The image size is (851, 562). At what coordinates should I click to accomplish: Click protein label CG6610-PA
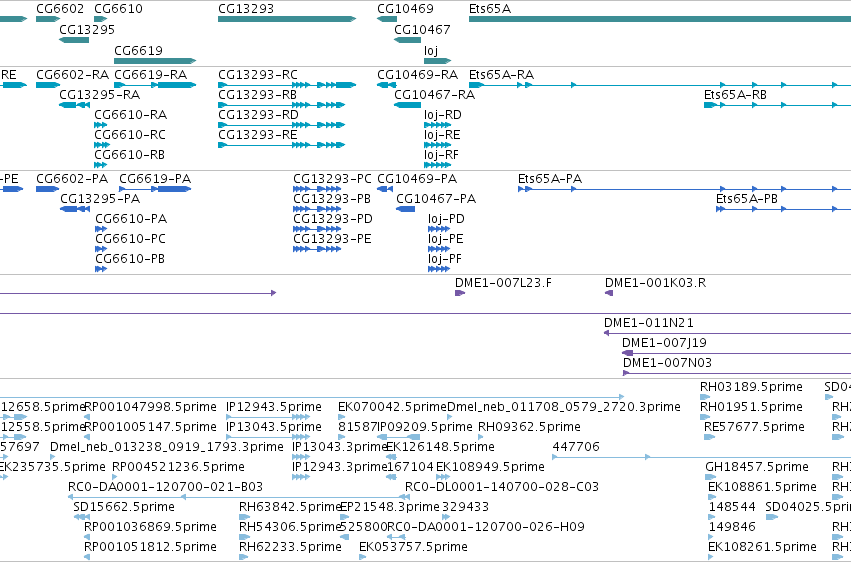131,219
